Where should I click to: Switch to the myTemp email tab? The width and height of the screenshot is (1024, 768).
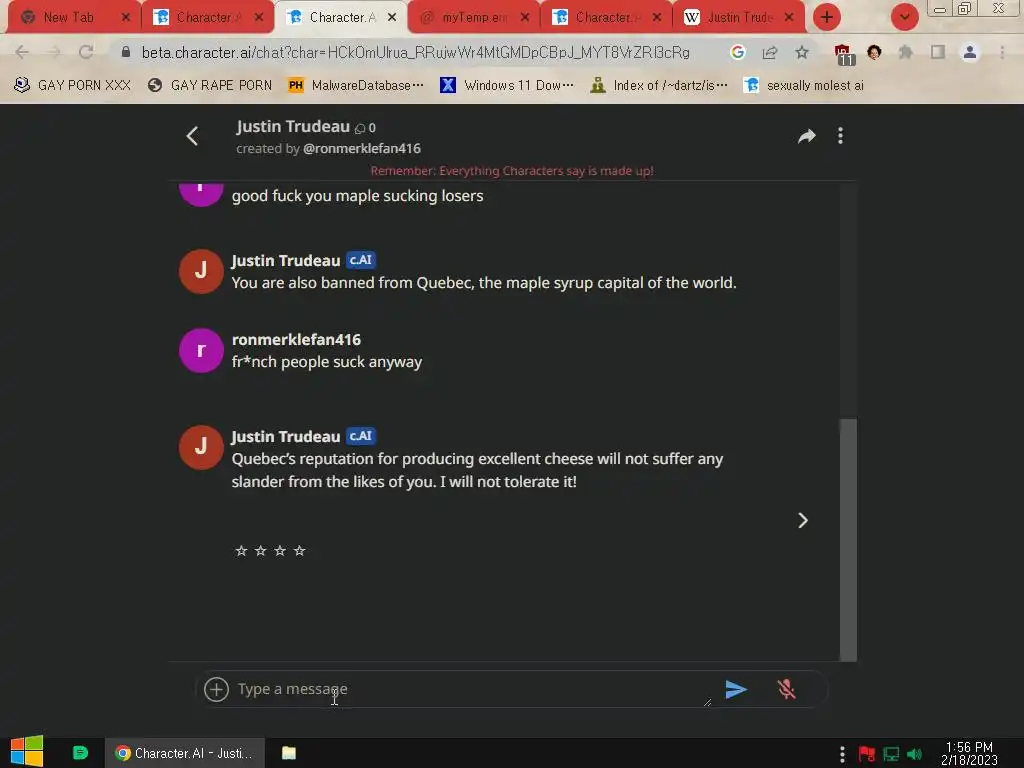tap(473, 18)
